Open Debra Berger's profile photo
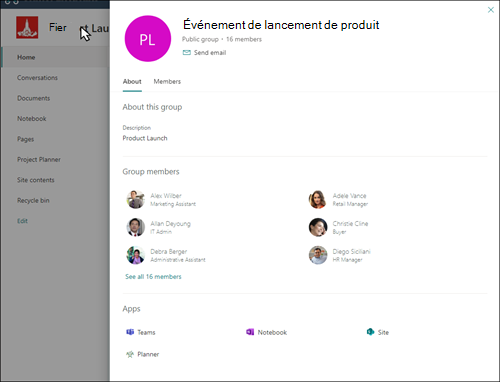This screenshot has width=500, height=382. (x=135, y=255)
